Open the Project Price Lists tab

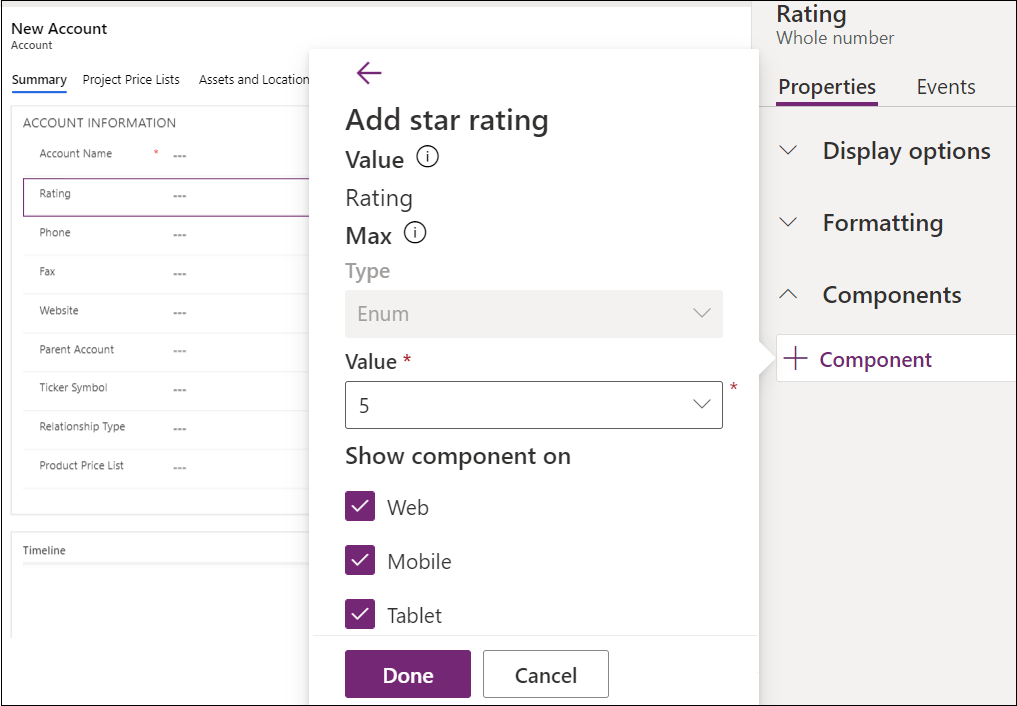click(x=131, y=80)
